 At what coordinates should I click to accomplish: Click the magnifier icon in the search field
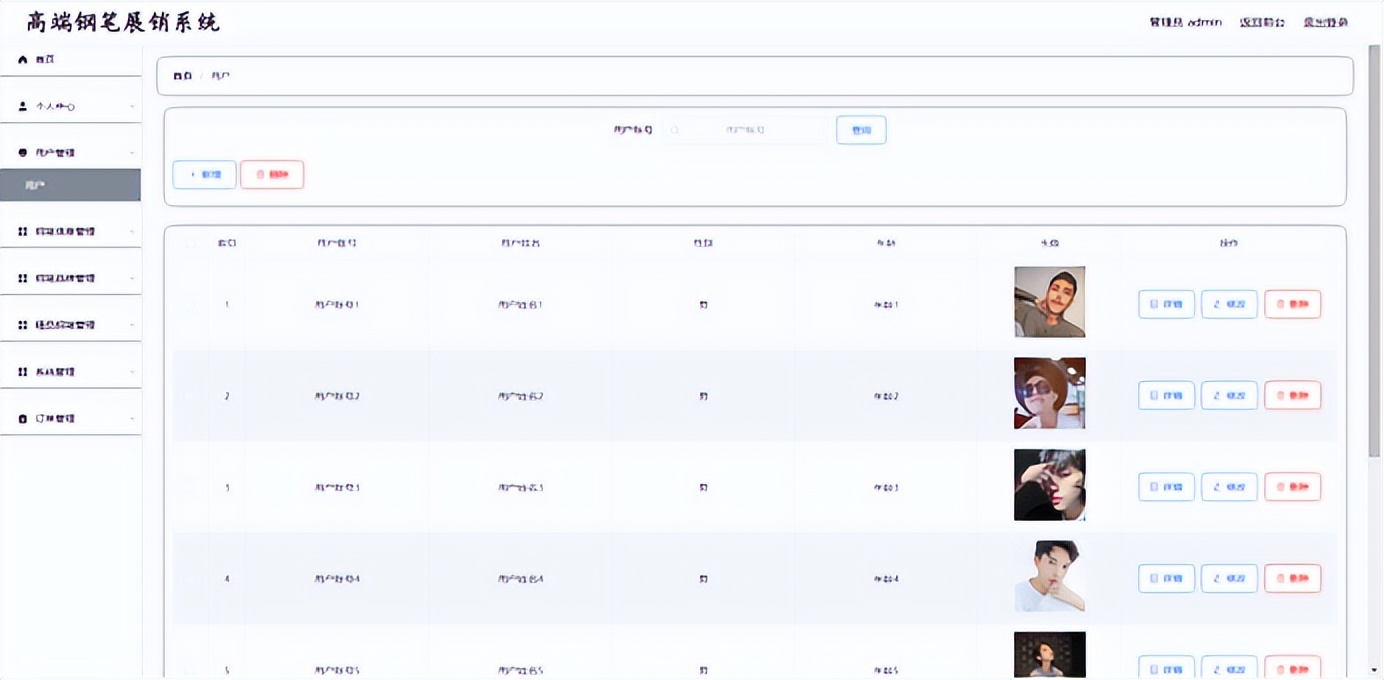click(676, 130)
